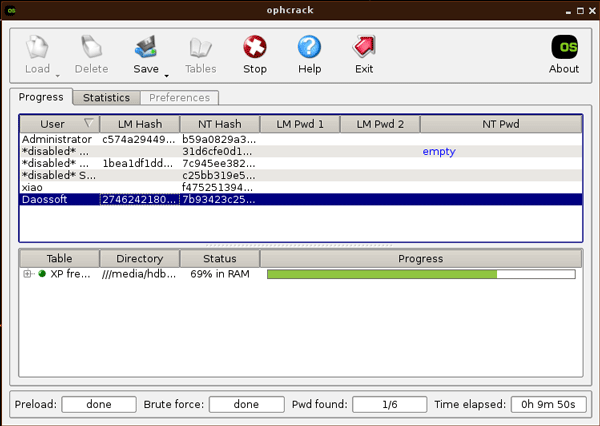Open the About ophcrack icon
Screen dimensions: 600x426
pyautogui.click(x=564, y=48)
